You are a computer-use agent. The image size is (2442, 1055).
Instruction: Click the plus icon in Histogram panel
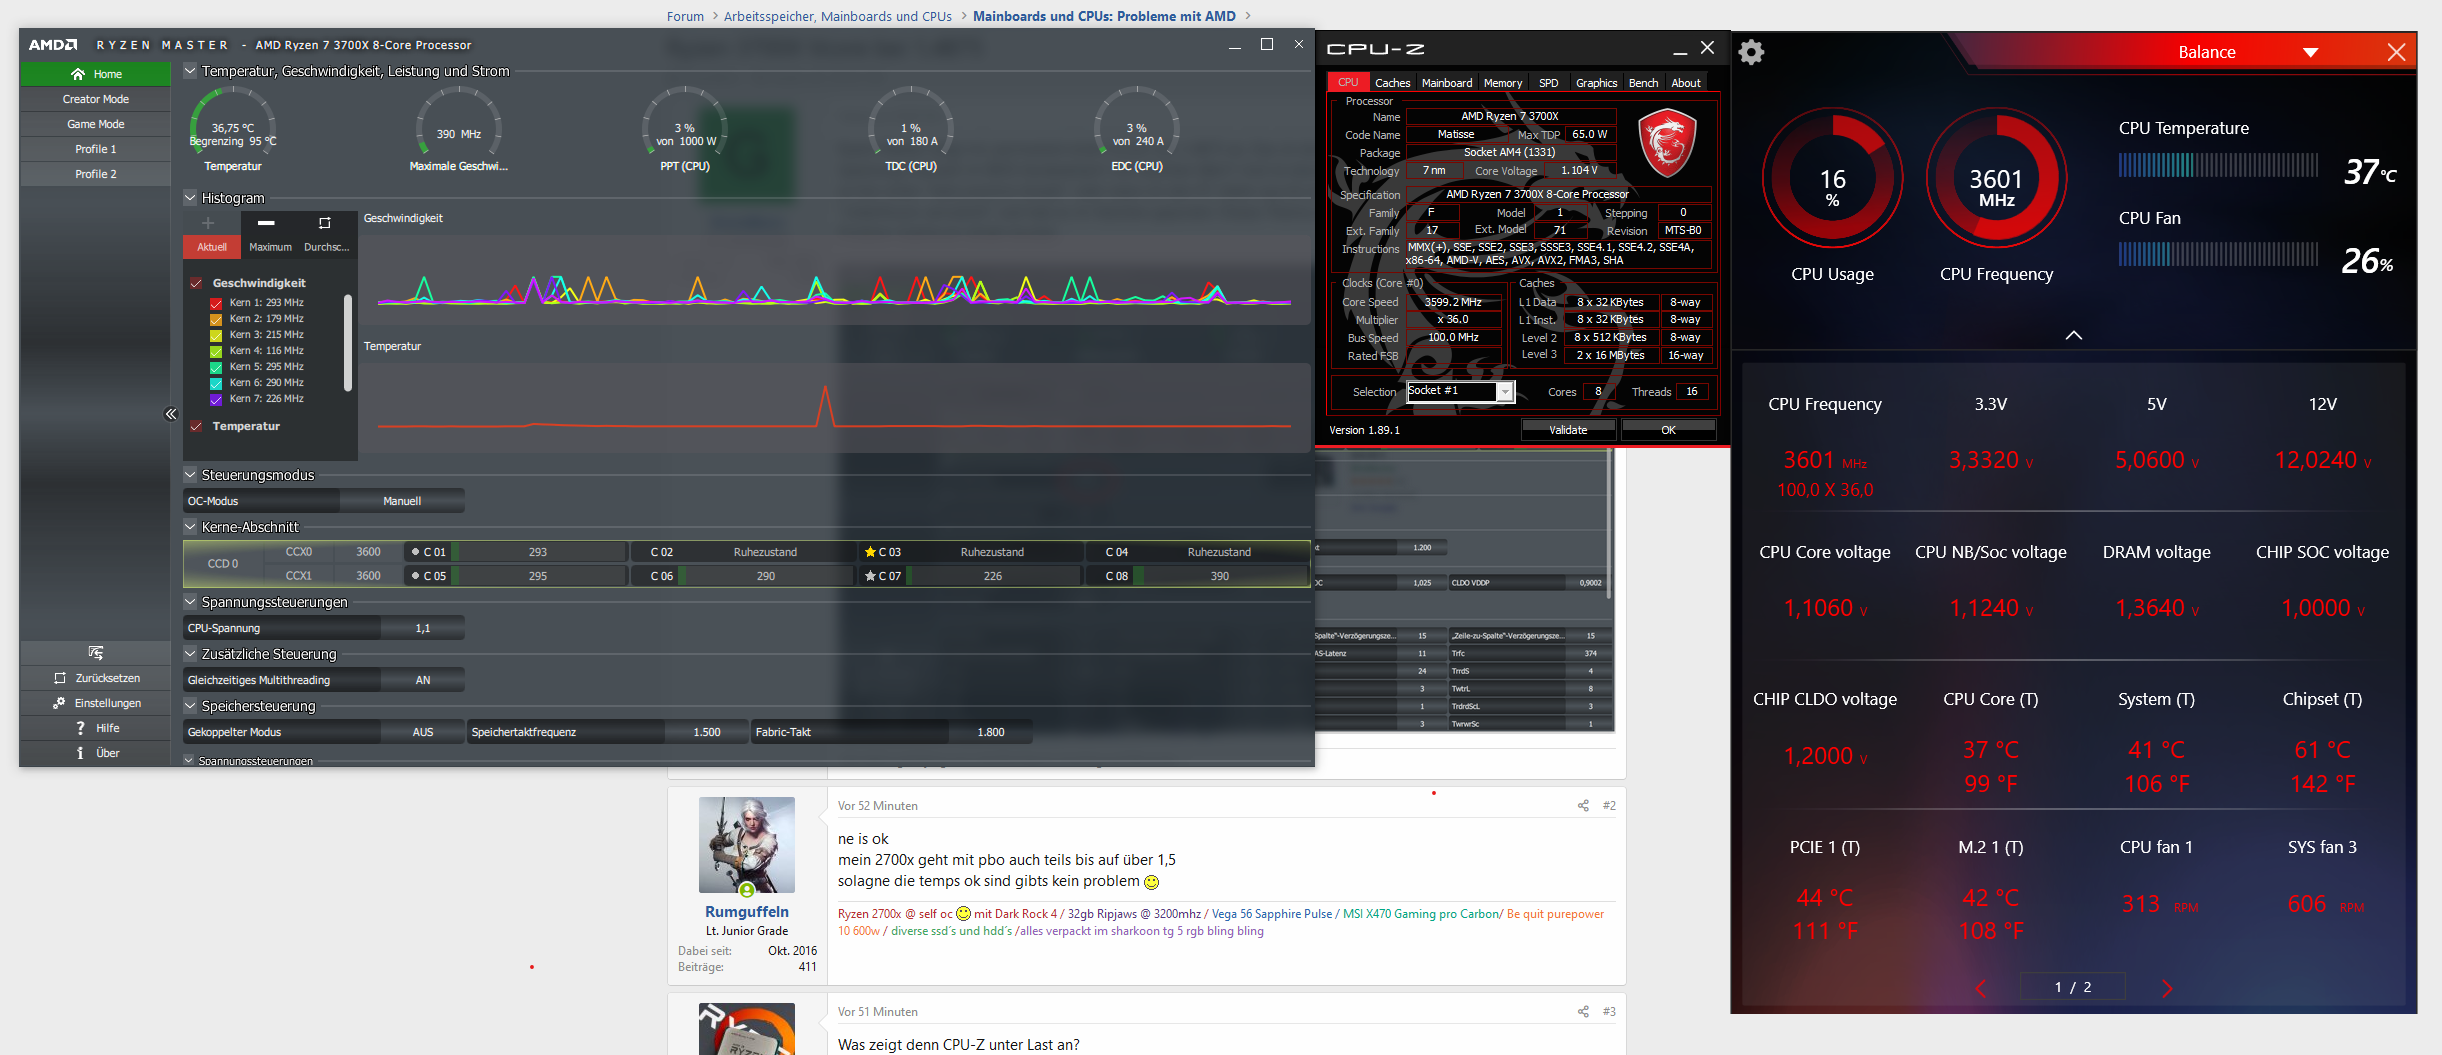(x=208, y=223)
